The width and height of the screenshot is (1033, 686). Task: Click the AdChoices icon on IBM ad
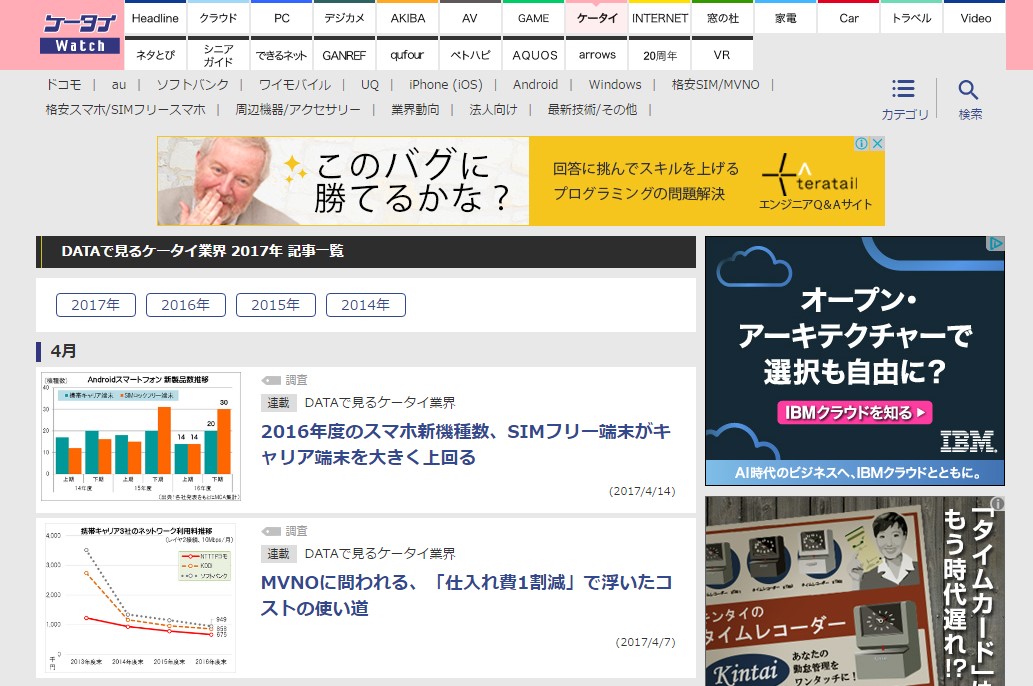pyautogui.click(x=995, y=244)
